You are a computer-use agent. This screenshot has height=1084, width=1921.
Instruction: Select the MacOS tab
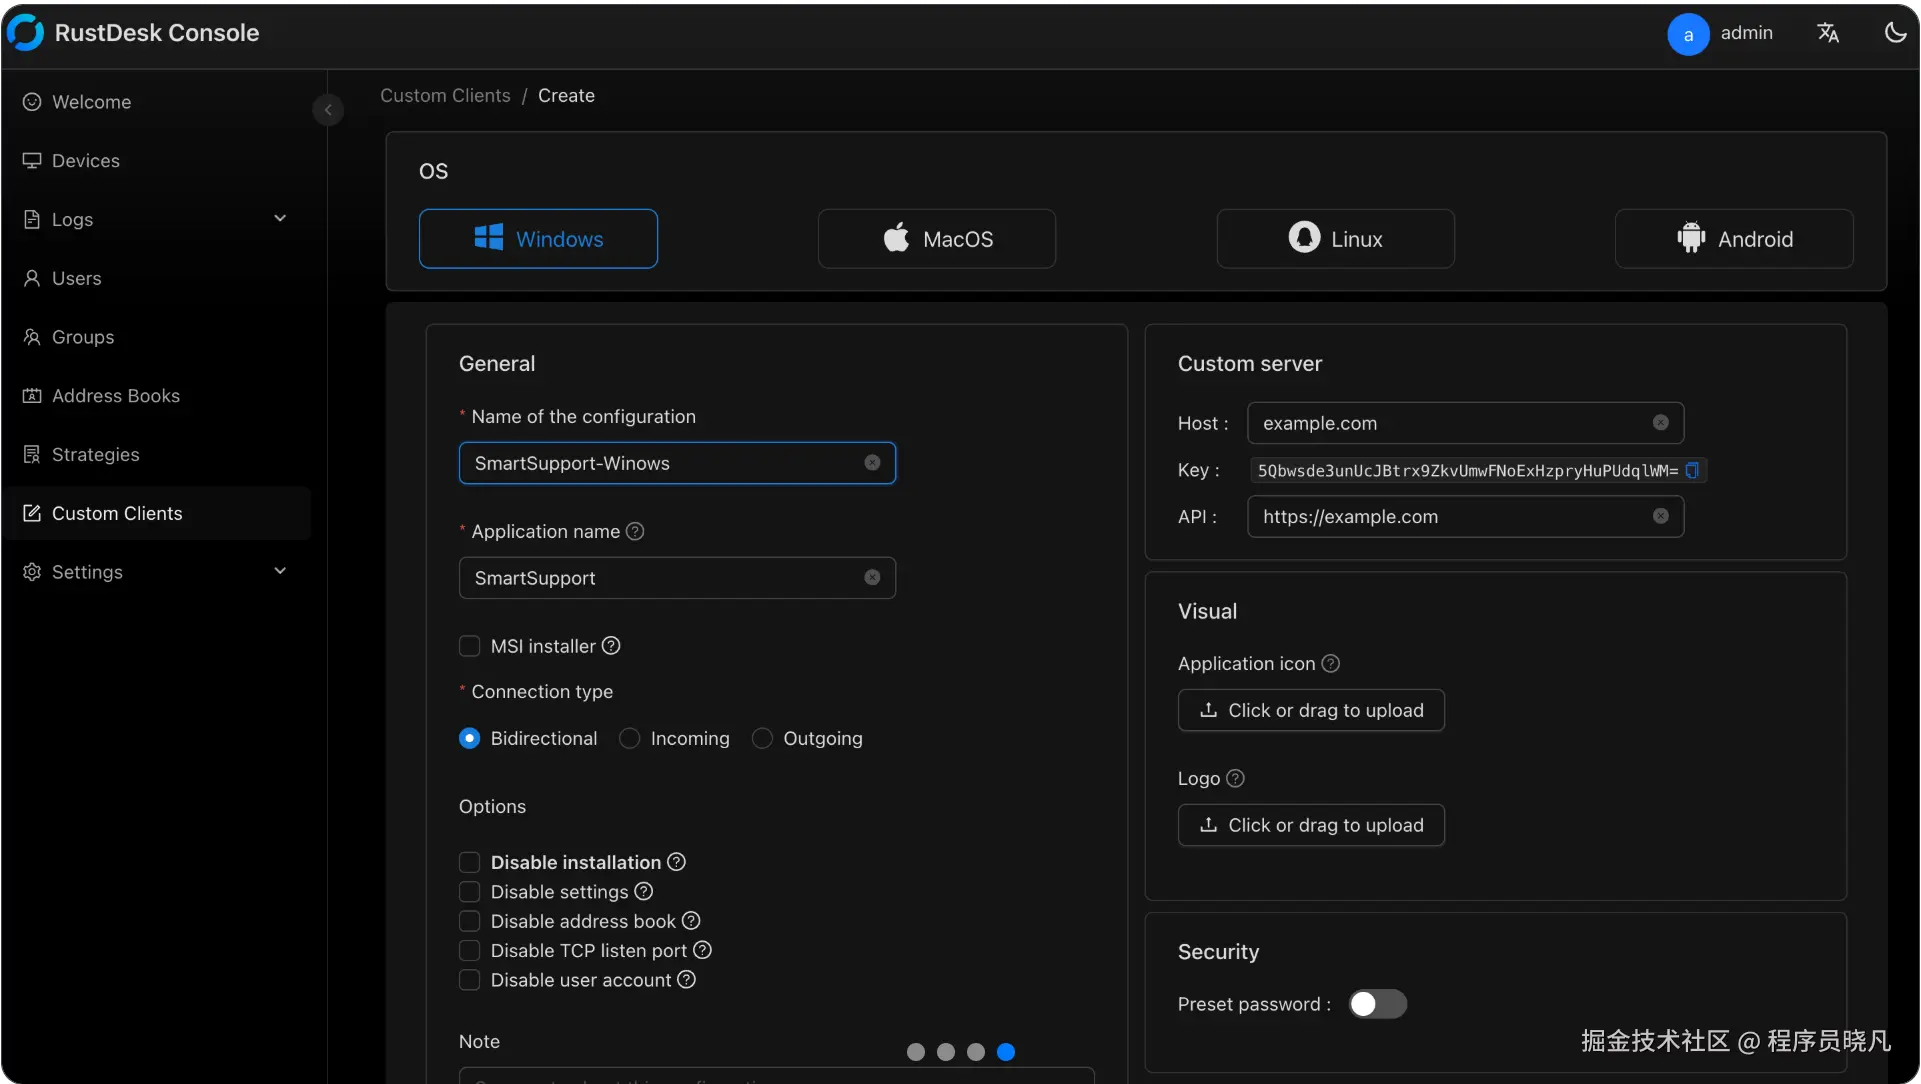pos(936,239)
